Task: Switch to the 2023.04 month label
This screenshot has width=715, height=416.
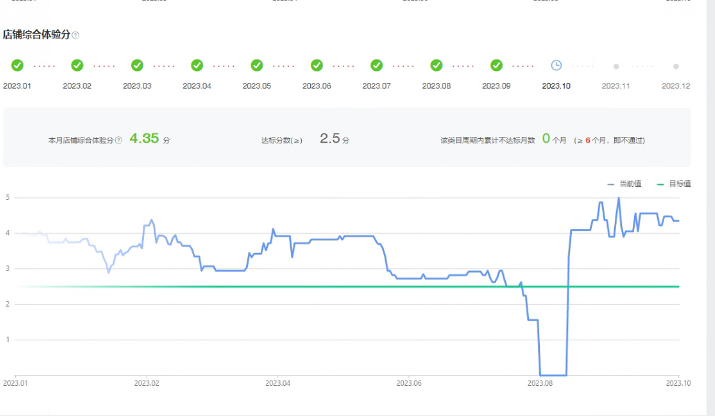Action: pyautogui.click(x=197, y=86)
